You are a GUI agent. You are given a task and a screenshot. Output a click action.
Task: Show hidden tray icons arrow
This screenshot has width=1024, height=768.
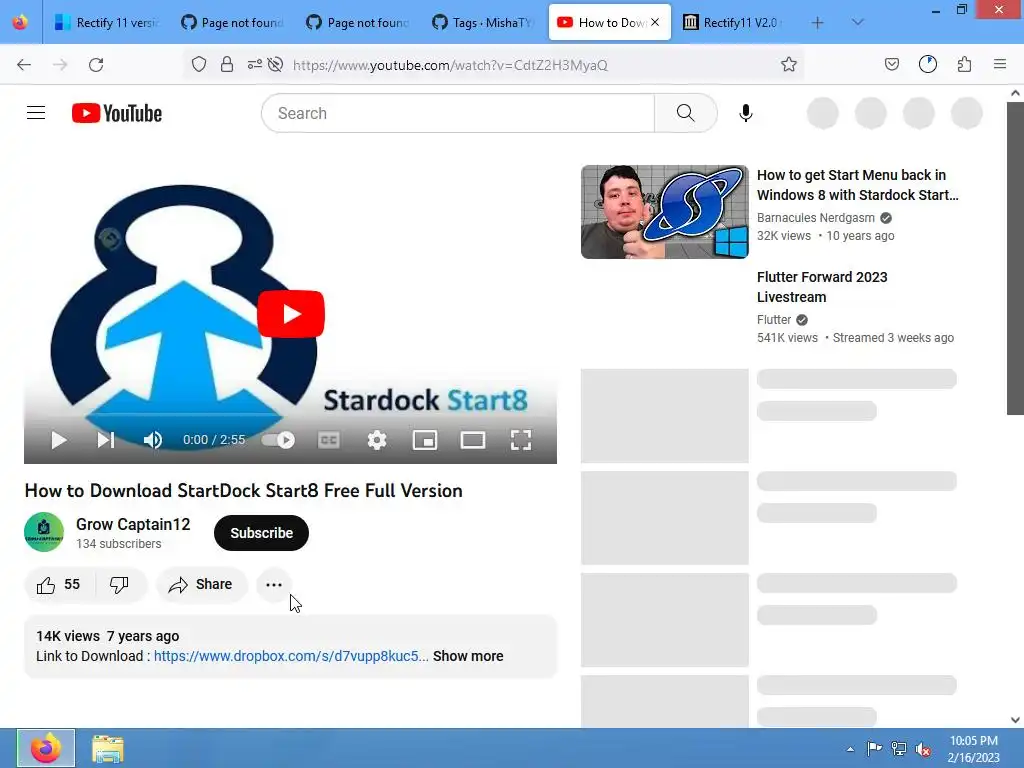click(x=850, y=749)
